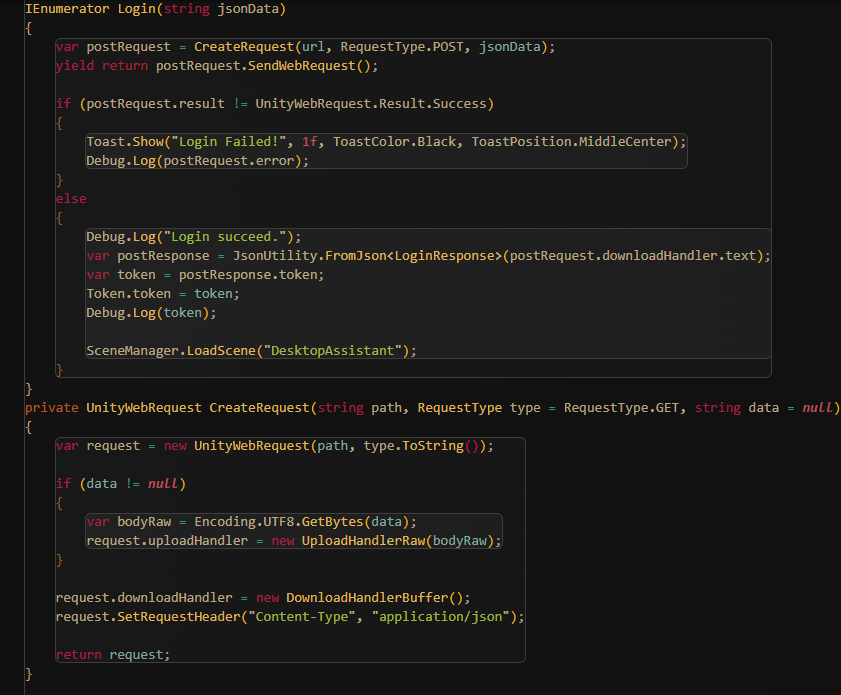Click the 'else' keyword
This screenshot has width=841, height=695.
pyautogui.click(x=71, y=199)
